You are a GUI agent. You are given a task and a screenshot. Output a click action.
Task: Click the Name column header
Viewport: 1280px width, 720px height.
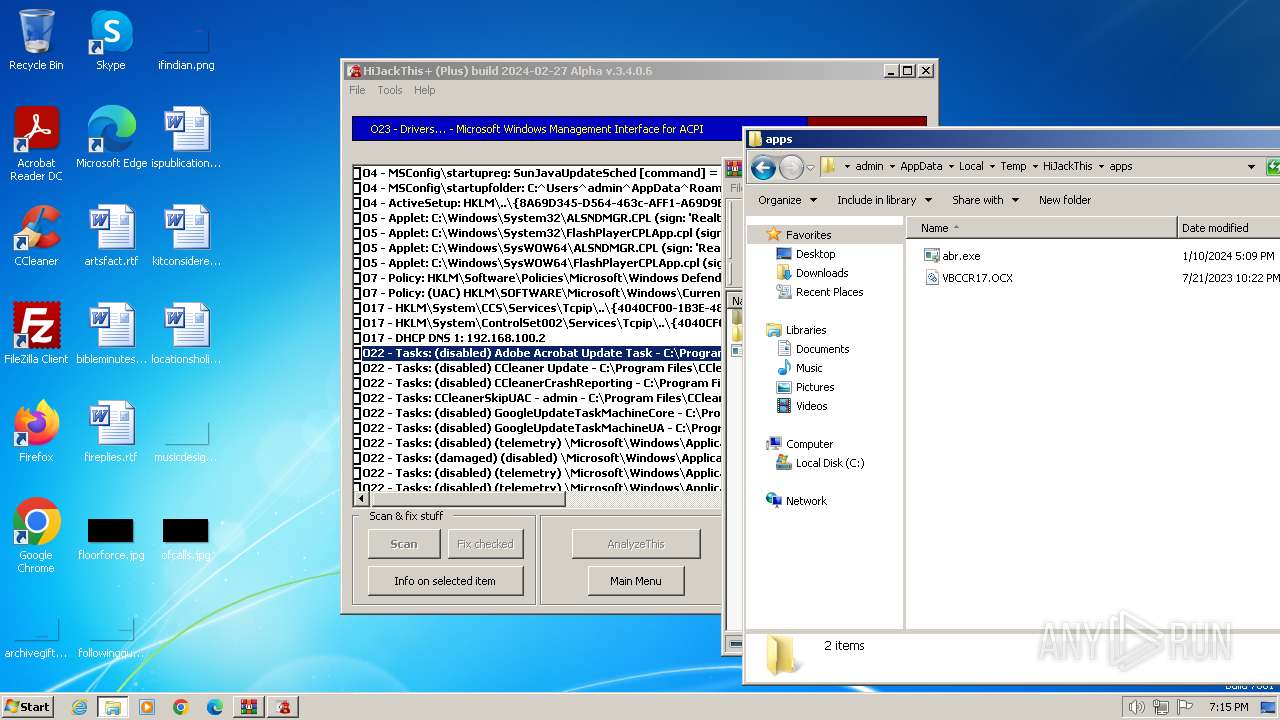pyautogui.click(x=1042, y=228)
